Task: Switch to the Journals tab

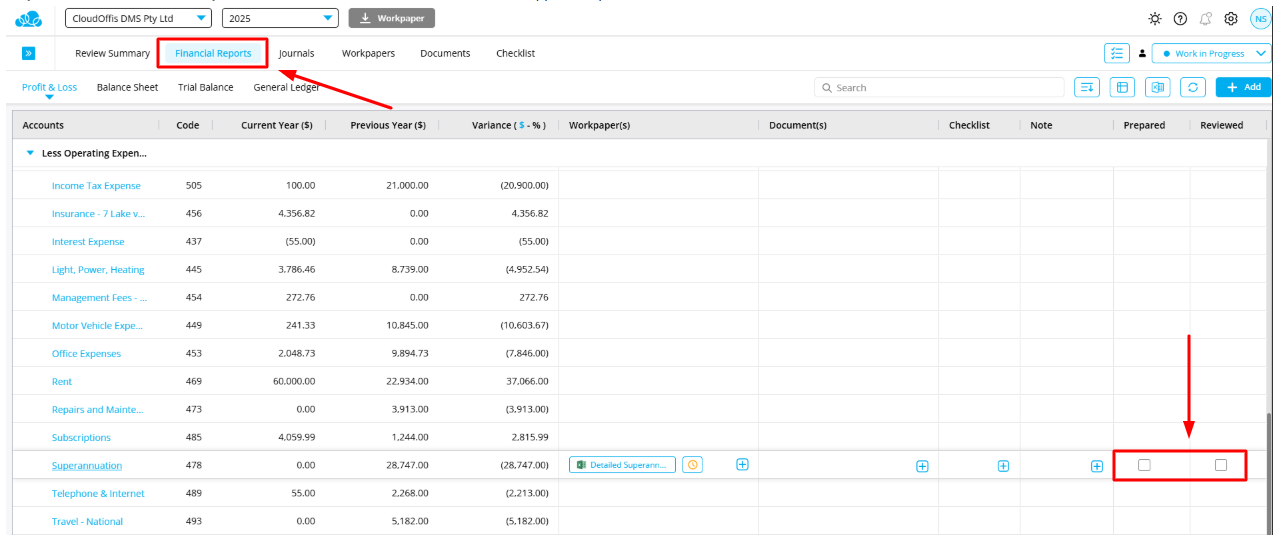Action: (296, 54)
